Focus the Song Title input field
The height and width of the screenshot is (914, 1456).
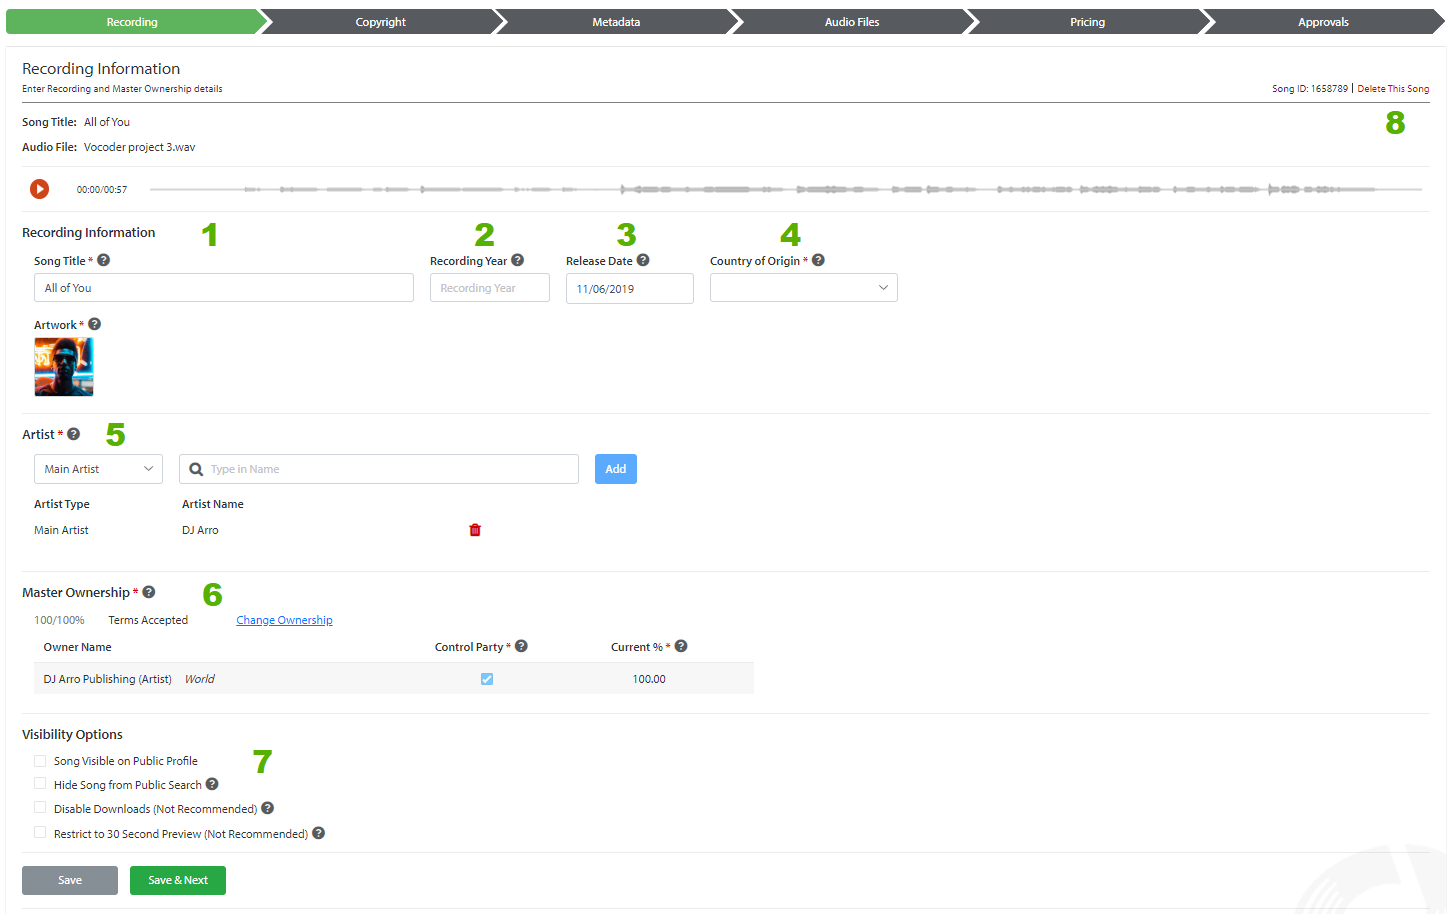tap(224, 288)
